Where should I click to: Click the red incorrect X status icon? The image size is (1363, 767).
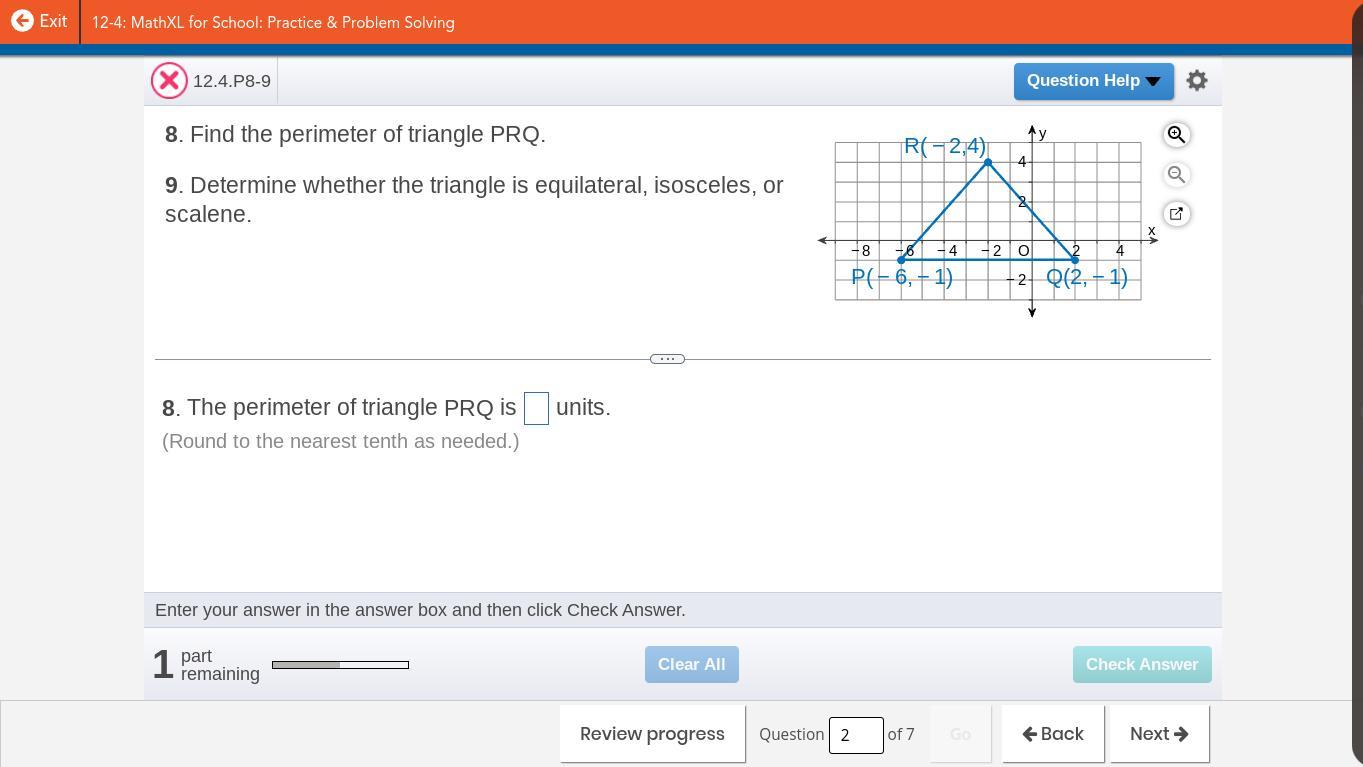point(169,81)
